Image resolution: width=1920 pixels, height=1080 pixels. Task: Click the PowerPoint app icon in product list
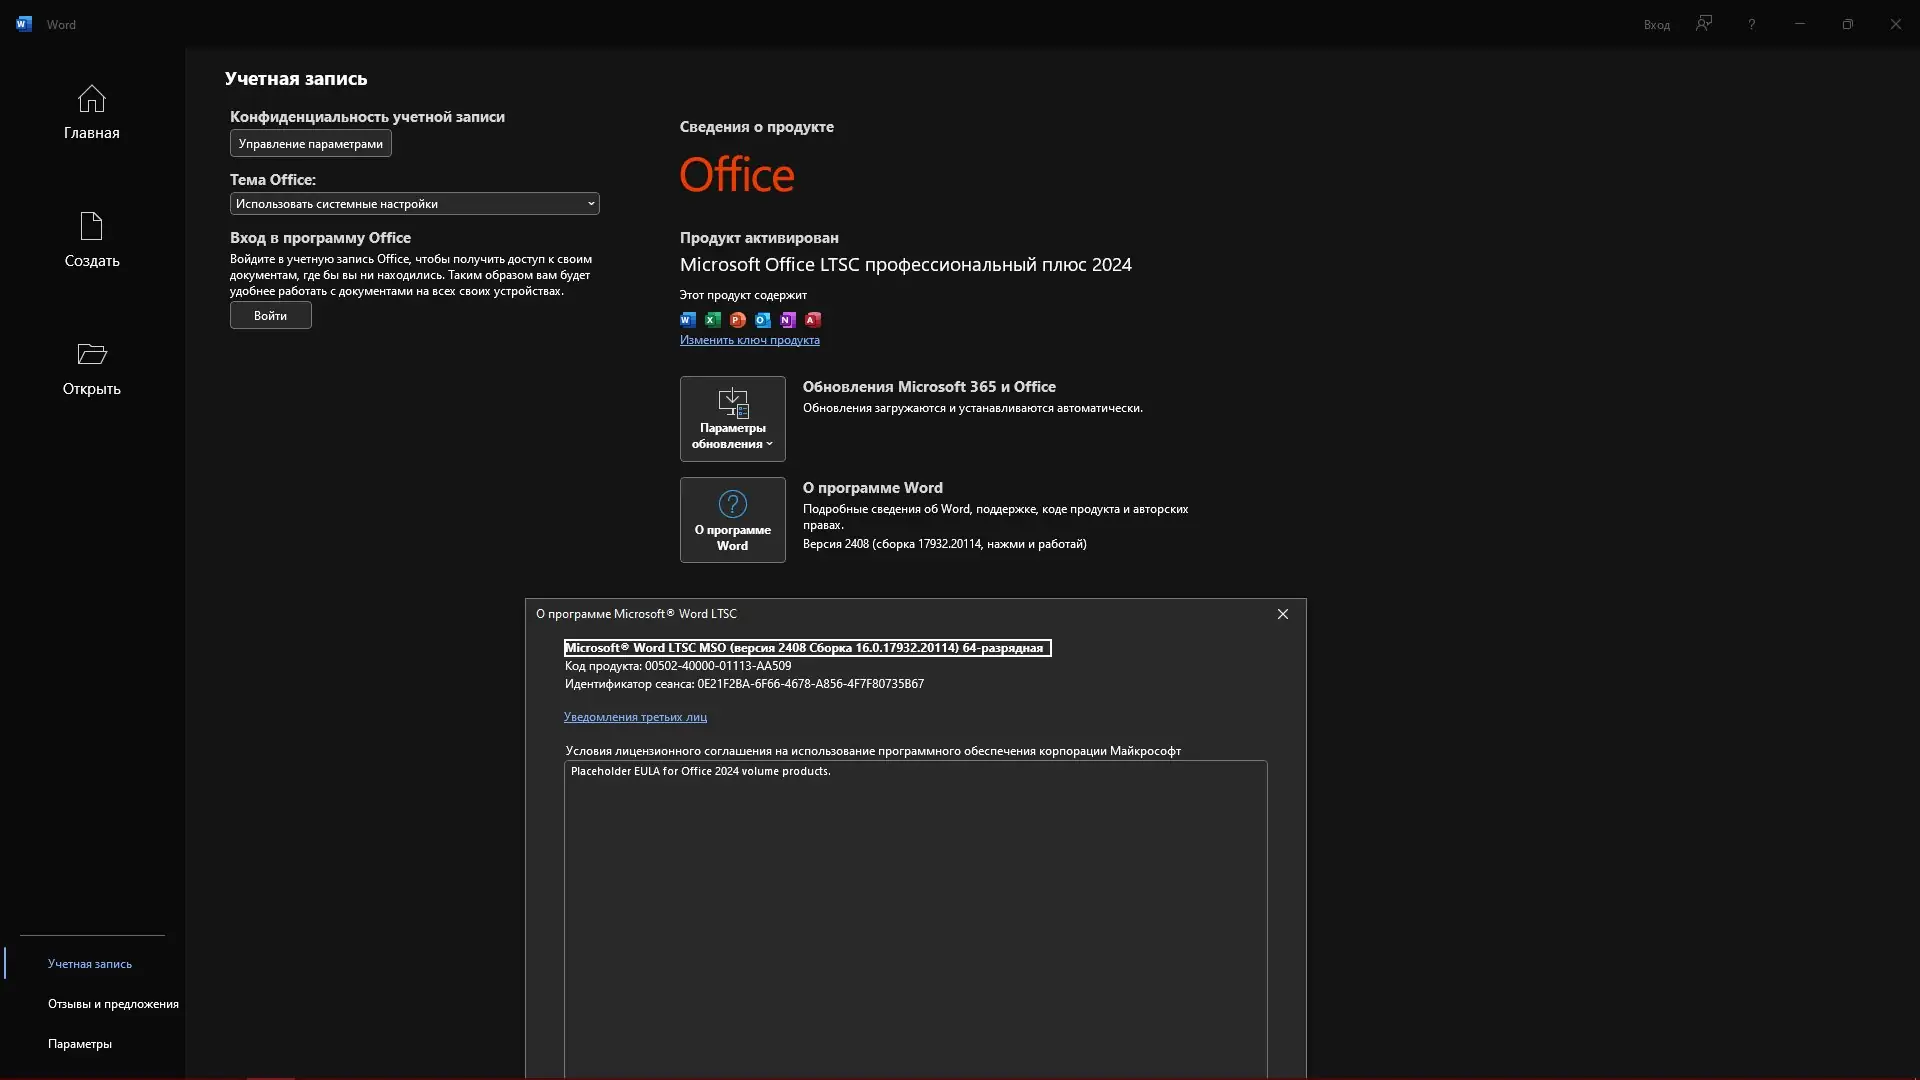coord(738,320)
